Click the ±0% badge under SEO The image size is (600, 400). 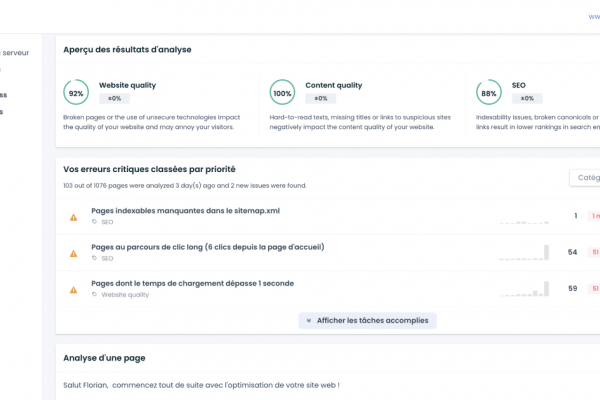527,98
